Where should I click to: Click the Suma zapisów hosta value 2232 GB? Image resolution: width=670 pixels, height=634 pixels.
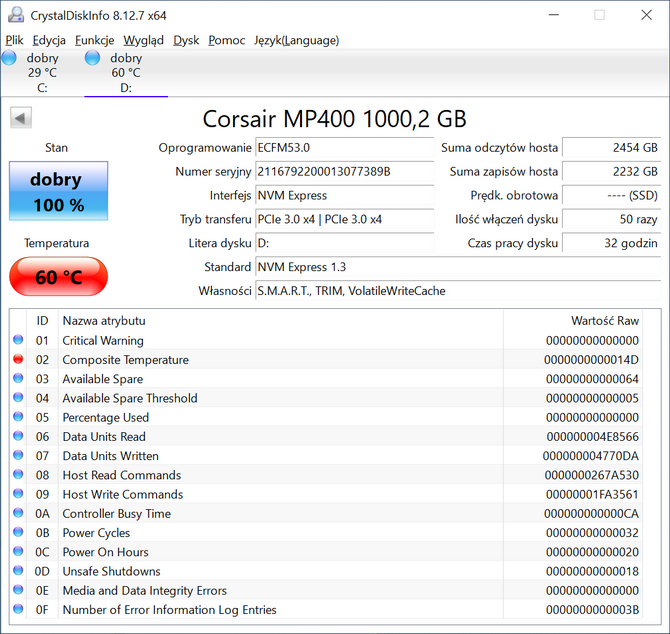611,172
